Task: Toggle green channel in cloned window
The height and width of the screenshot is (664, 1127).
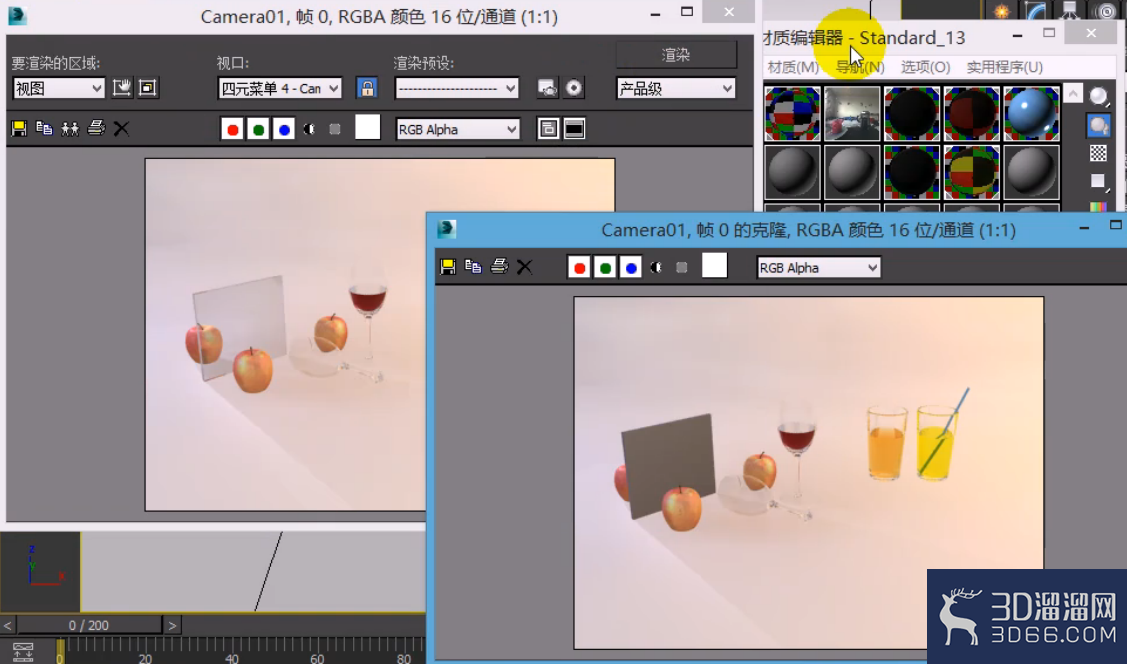Action: [x=605, y=268]
